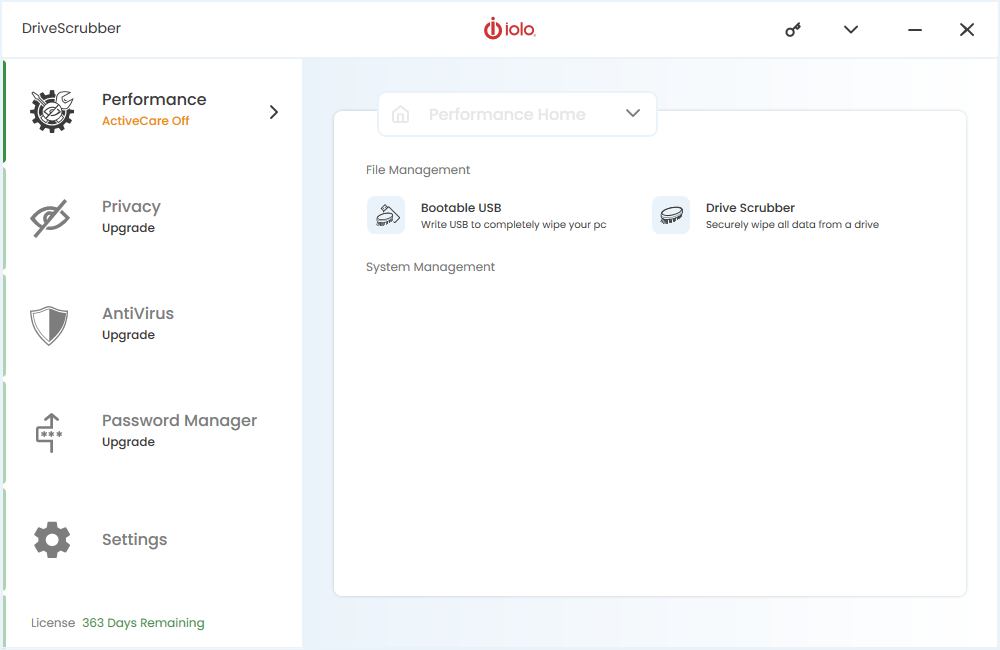Viewport: 1000px width, 650px height.
Task: Close the DriveScrubber window
Action: (967, 29)
